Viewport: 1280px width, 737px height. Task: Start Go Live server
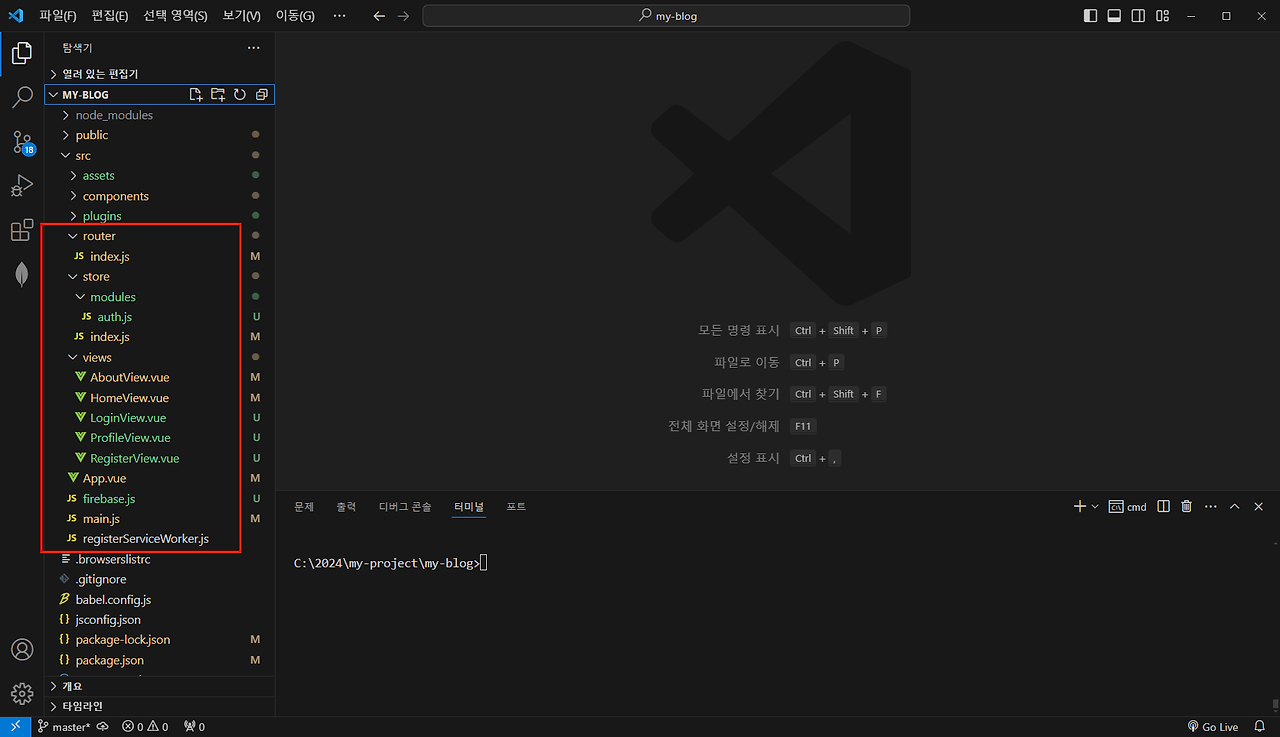1213,727
